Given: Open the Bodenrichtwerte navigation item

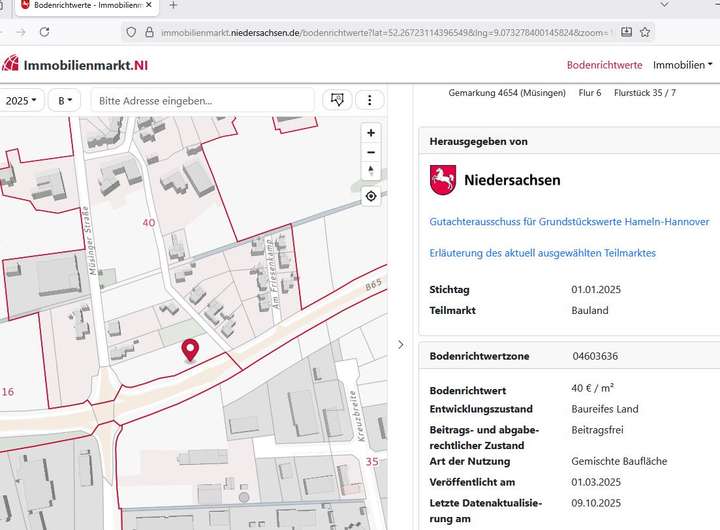Looking at the screenshot, I should point(604,65).
